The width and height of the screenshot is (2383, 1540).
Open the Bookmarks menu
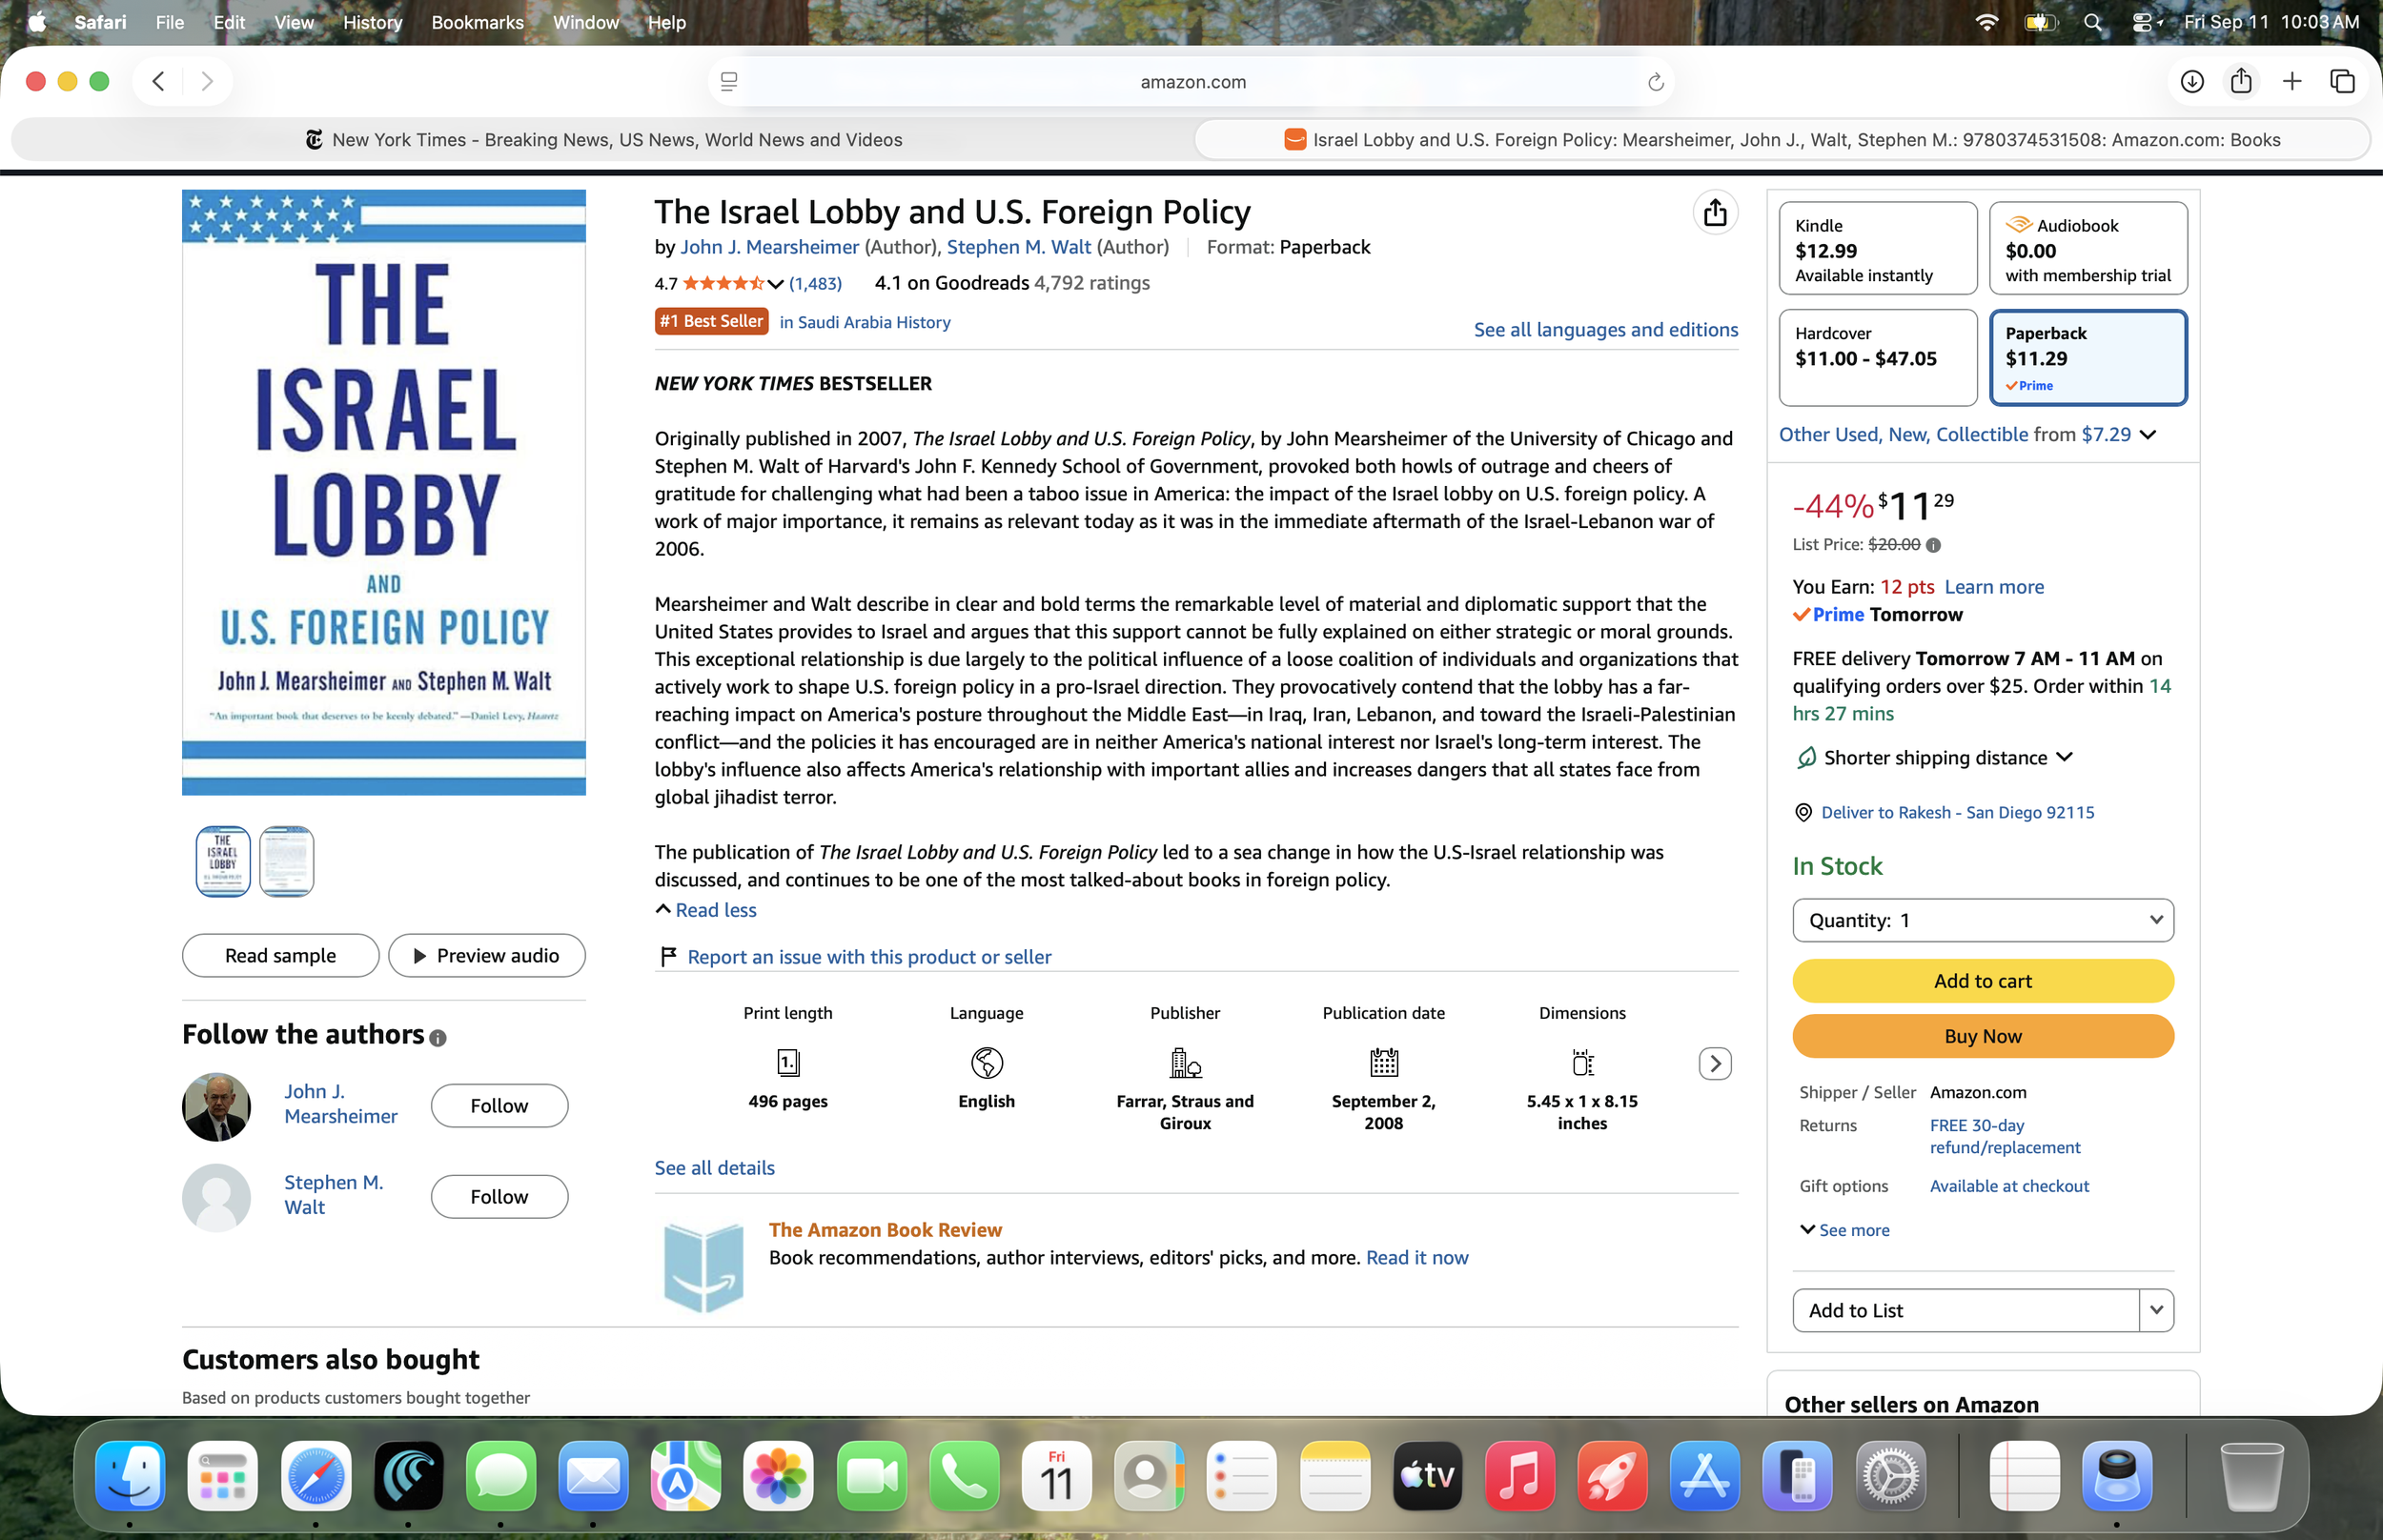coord(477,22)
